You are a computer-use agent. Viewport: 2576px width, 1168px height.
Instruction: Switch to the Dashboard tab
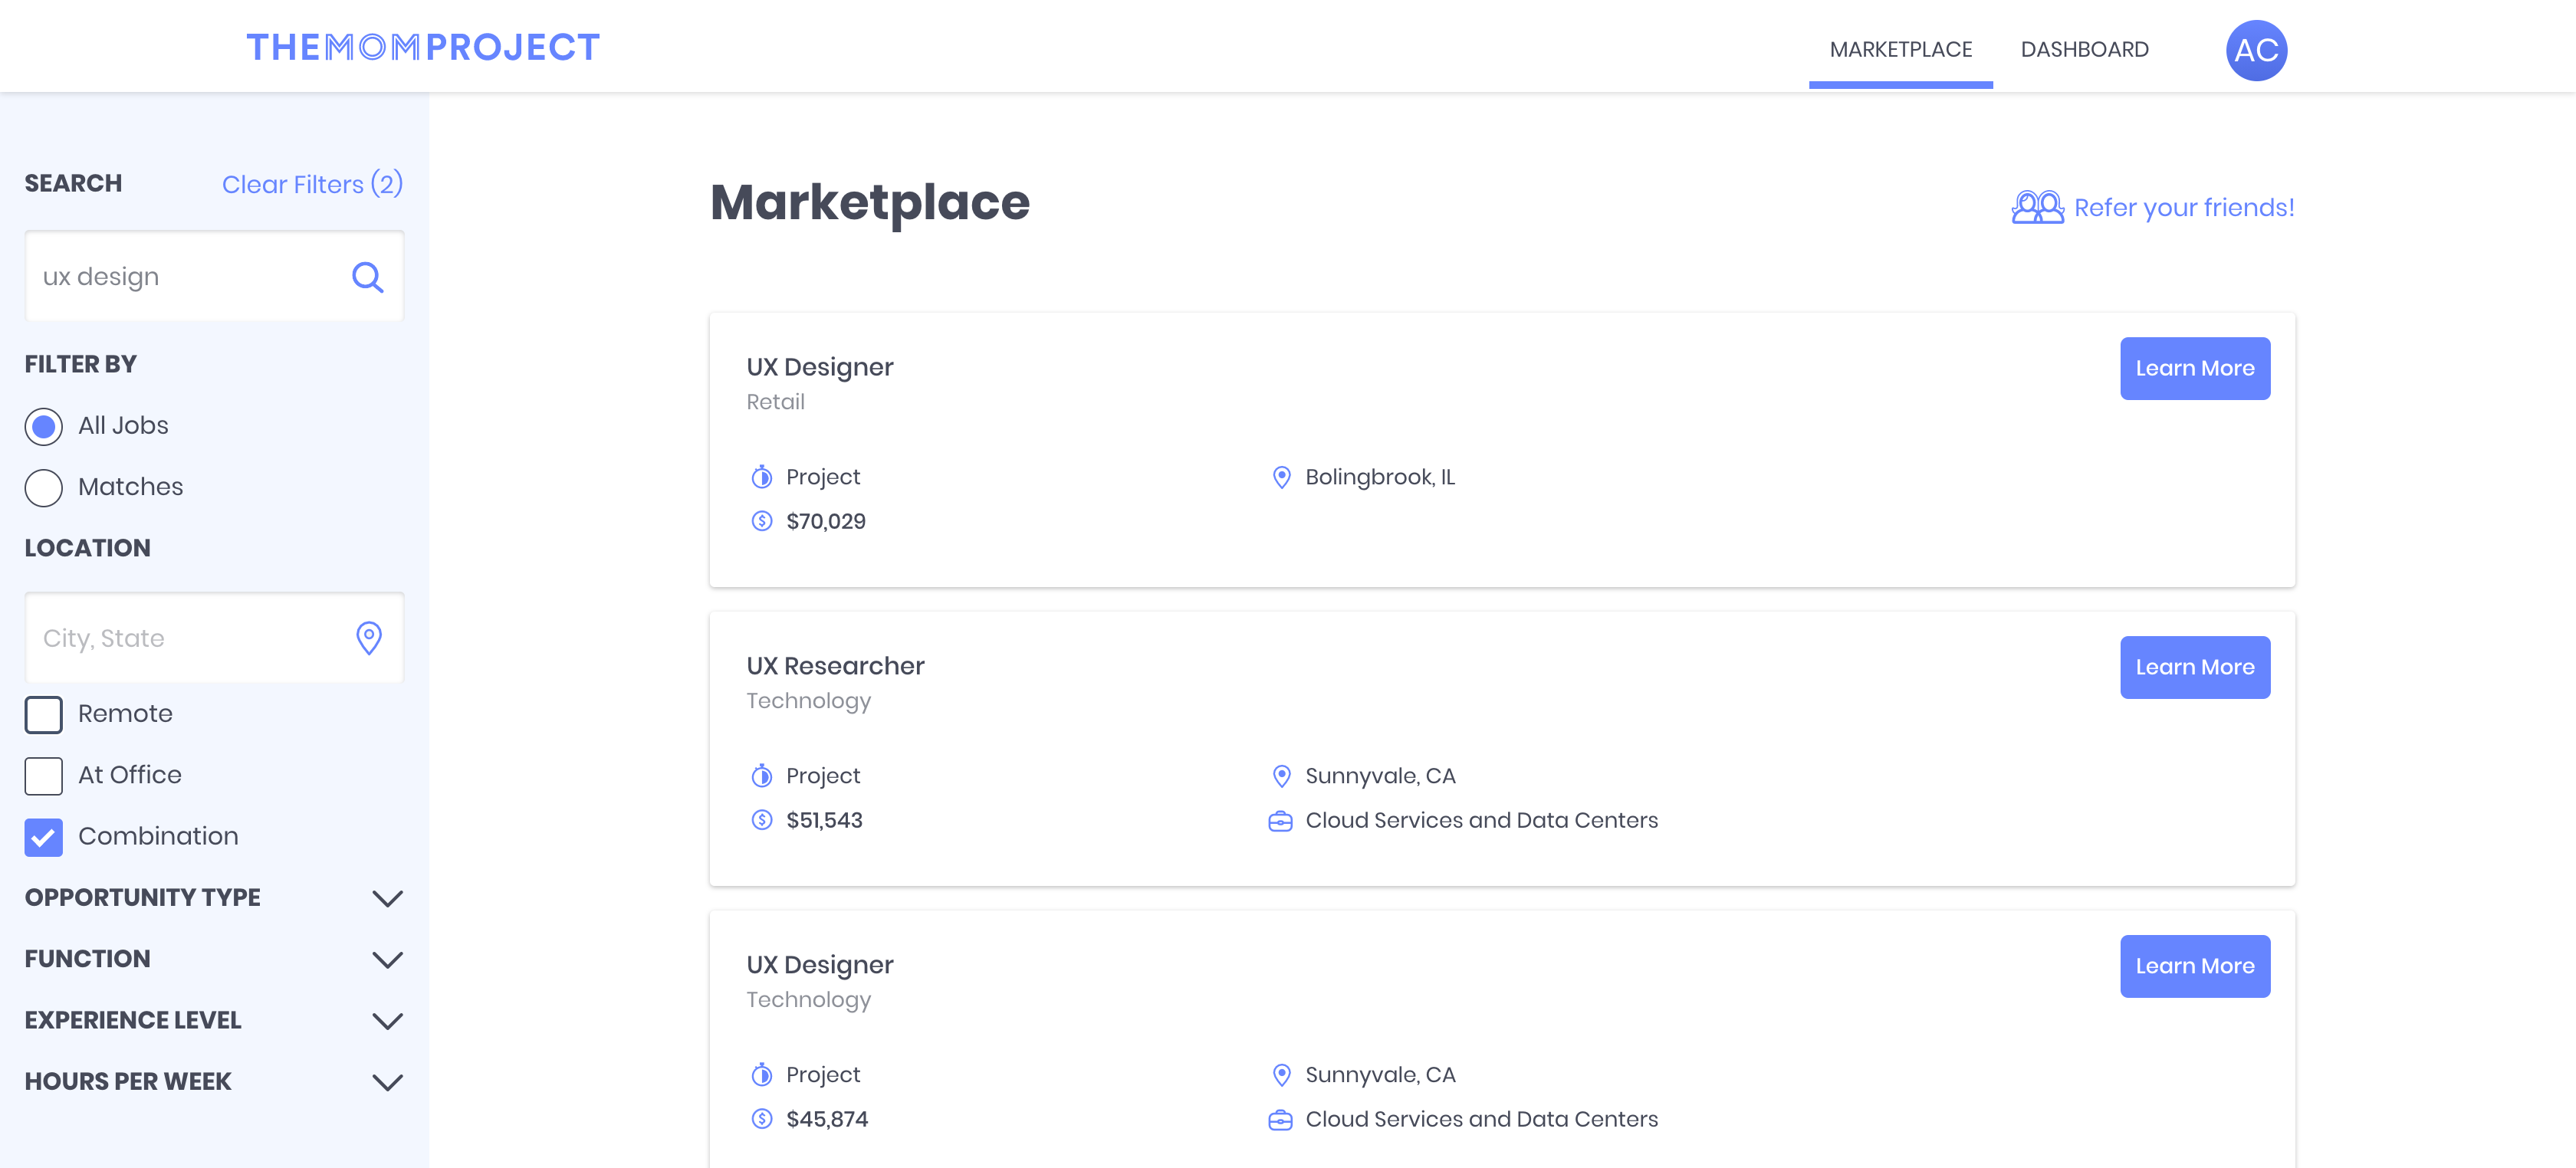2084,49
